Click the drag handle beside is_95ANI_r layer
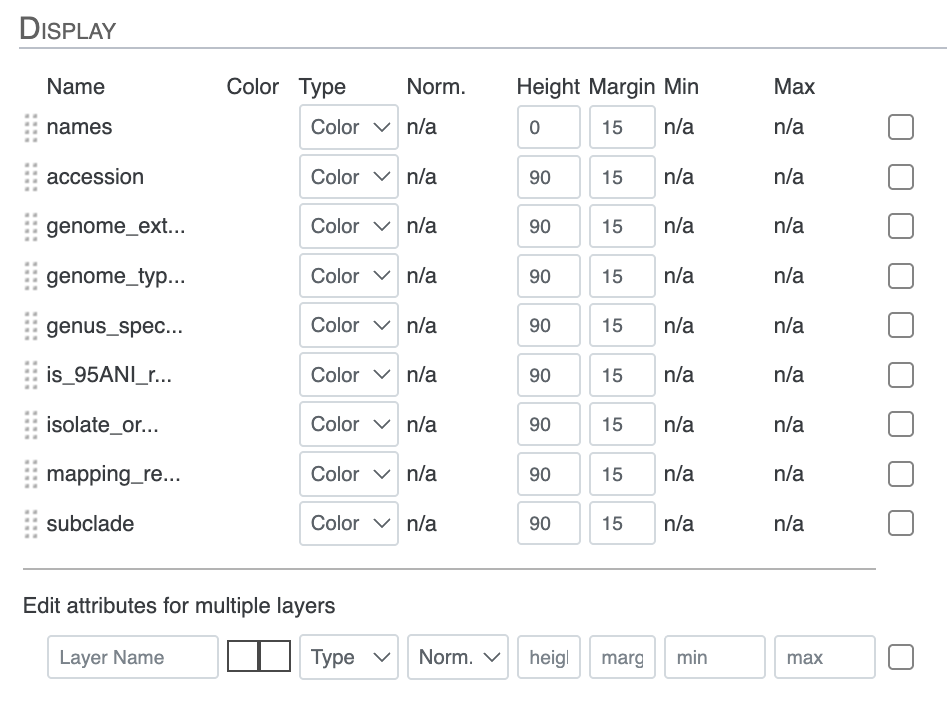The width and height of the screenshot is (947, 707). pos(31,375)
